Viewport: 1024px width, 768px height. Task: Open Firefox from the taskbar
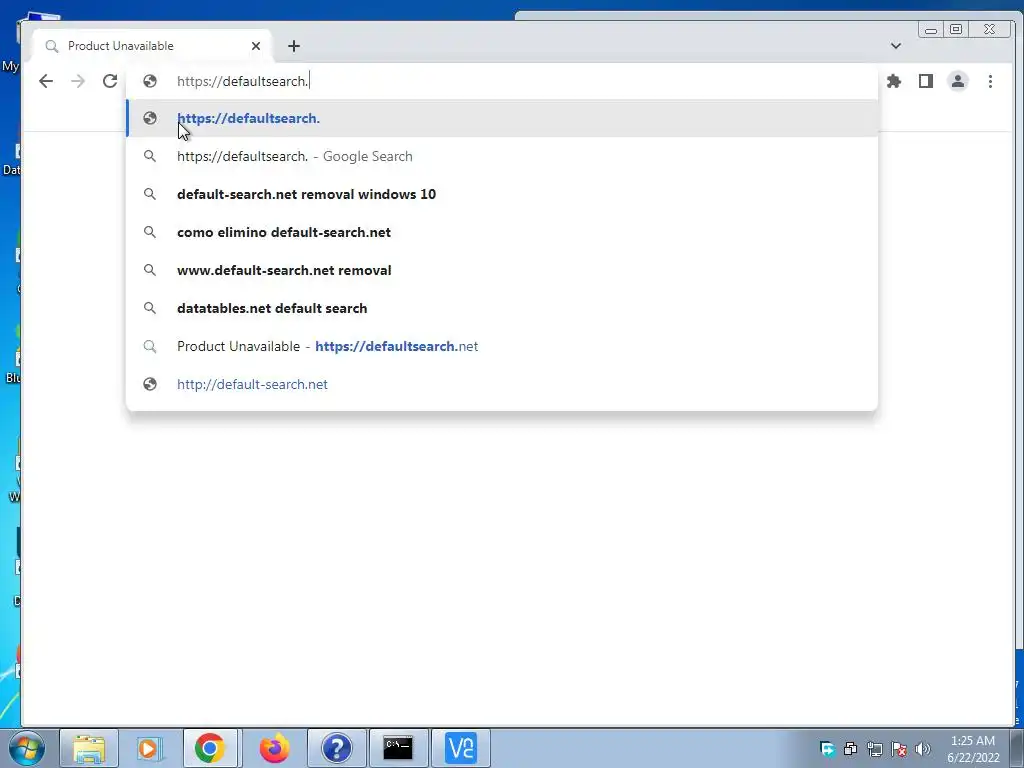[274, 748]
